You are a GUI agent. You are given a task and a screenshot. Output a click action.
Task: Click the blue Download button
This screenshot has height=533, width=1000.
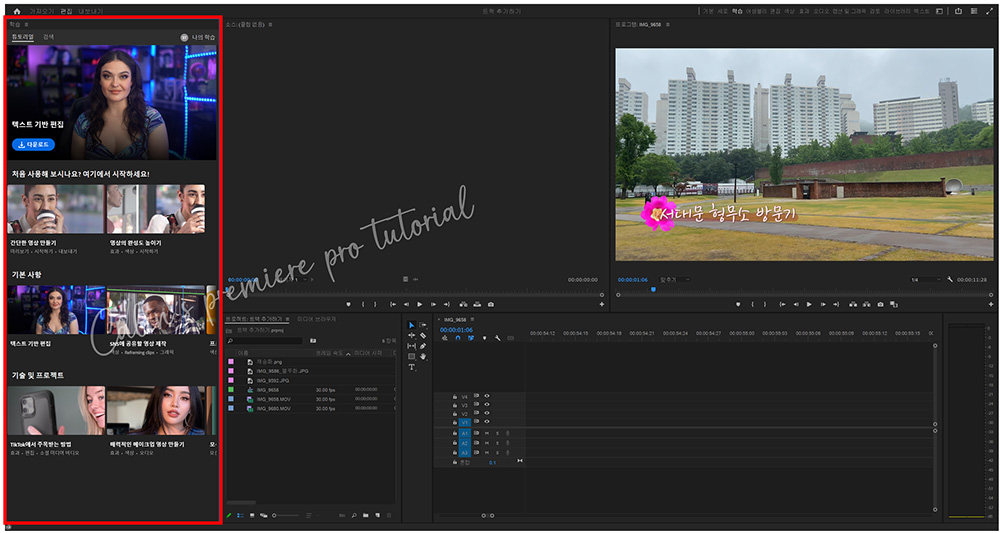coord(33,145)
